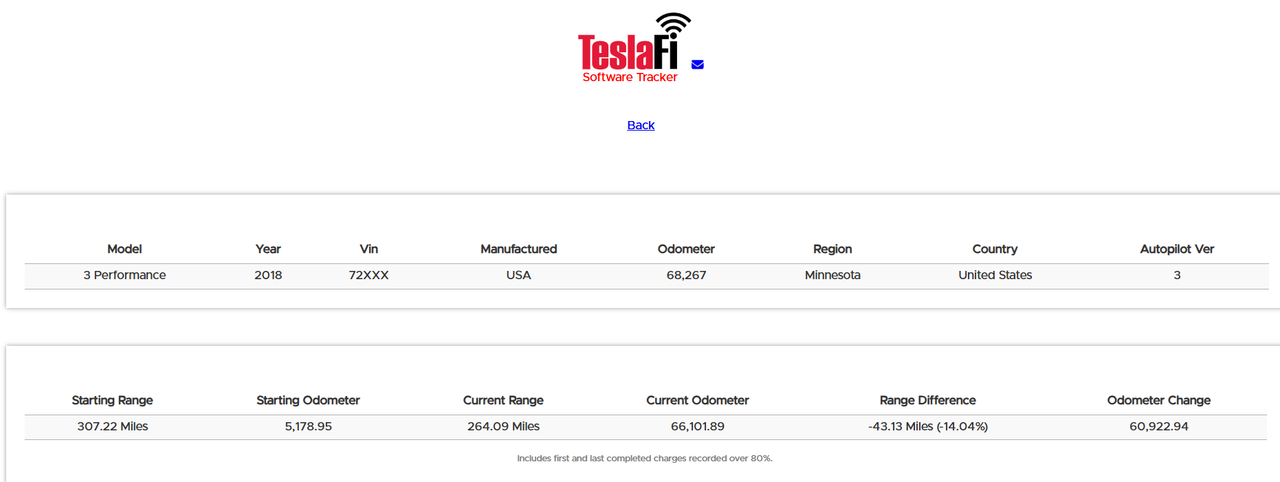This screenshot has height=482, width=1280.
Task: Click the USA manufactured cell
Action: tap(518, 275)
